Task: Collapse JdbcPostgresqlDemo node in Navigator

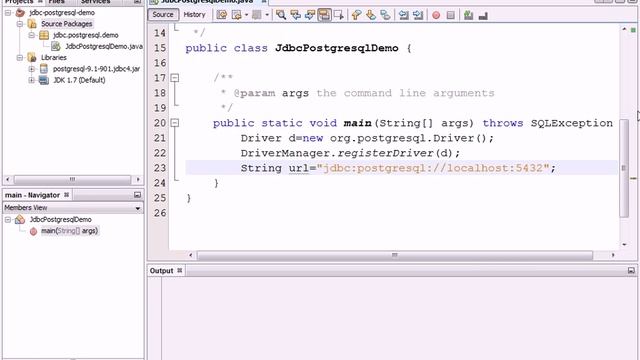Action: pos(8,220)
